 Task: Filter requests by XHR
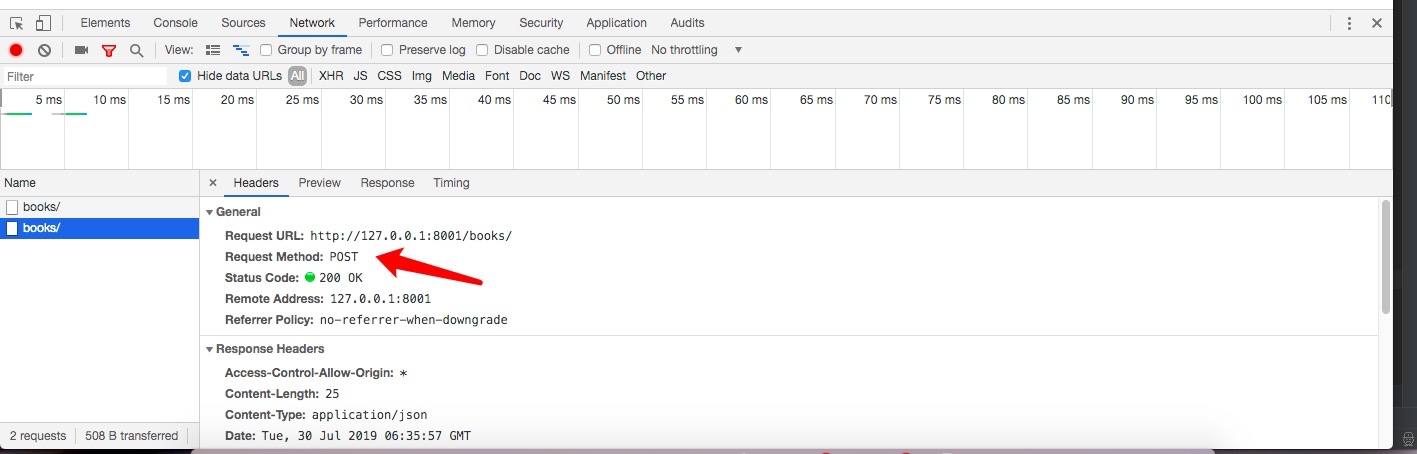(x=331, y=76)
